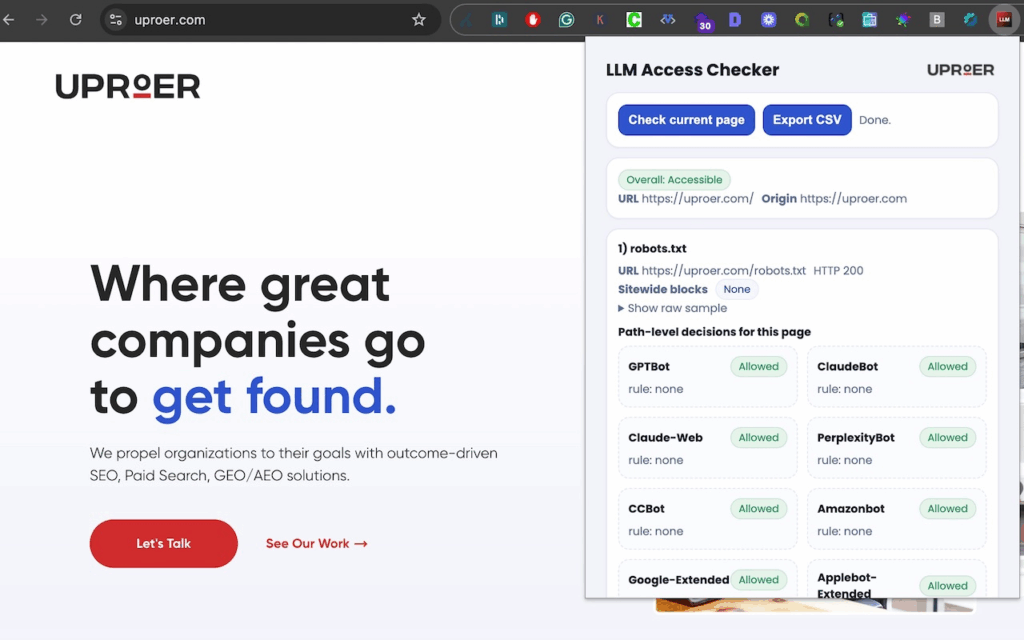Click the Let's Talk button

click(164, 543)
